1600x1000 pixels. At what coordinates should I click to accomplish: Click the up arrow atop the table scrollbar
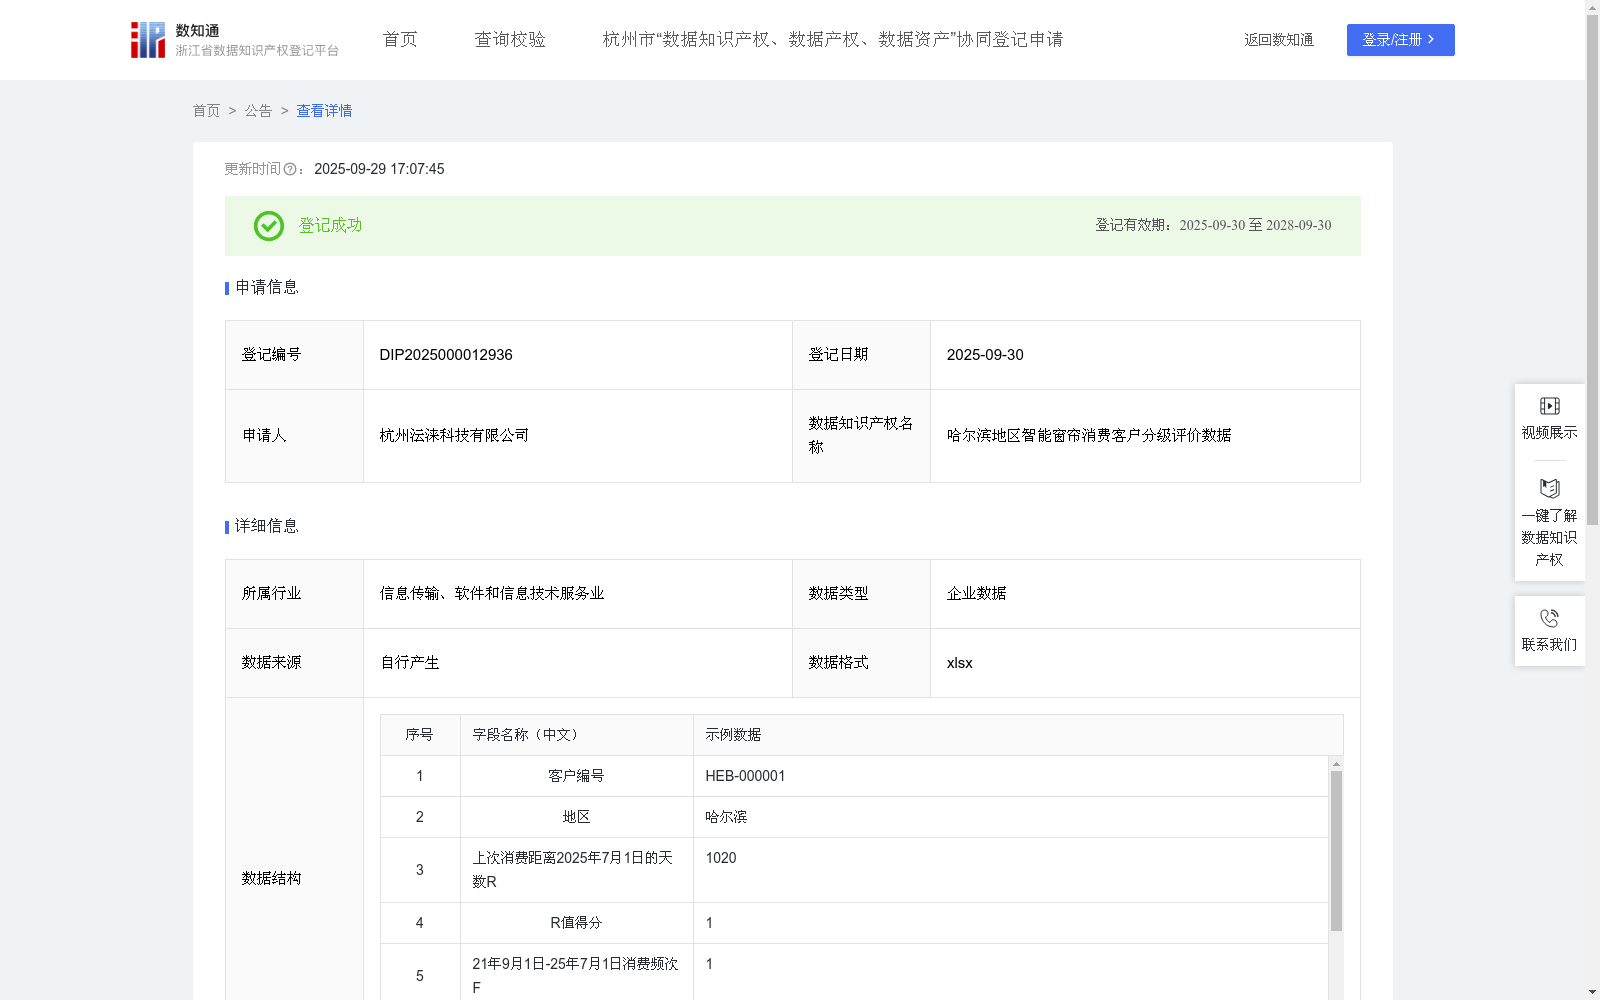[x=1336, y=764]
